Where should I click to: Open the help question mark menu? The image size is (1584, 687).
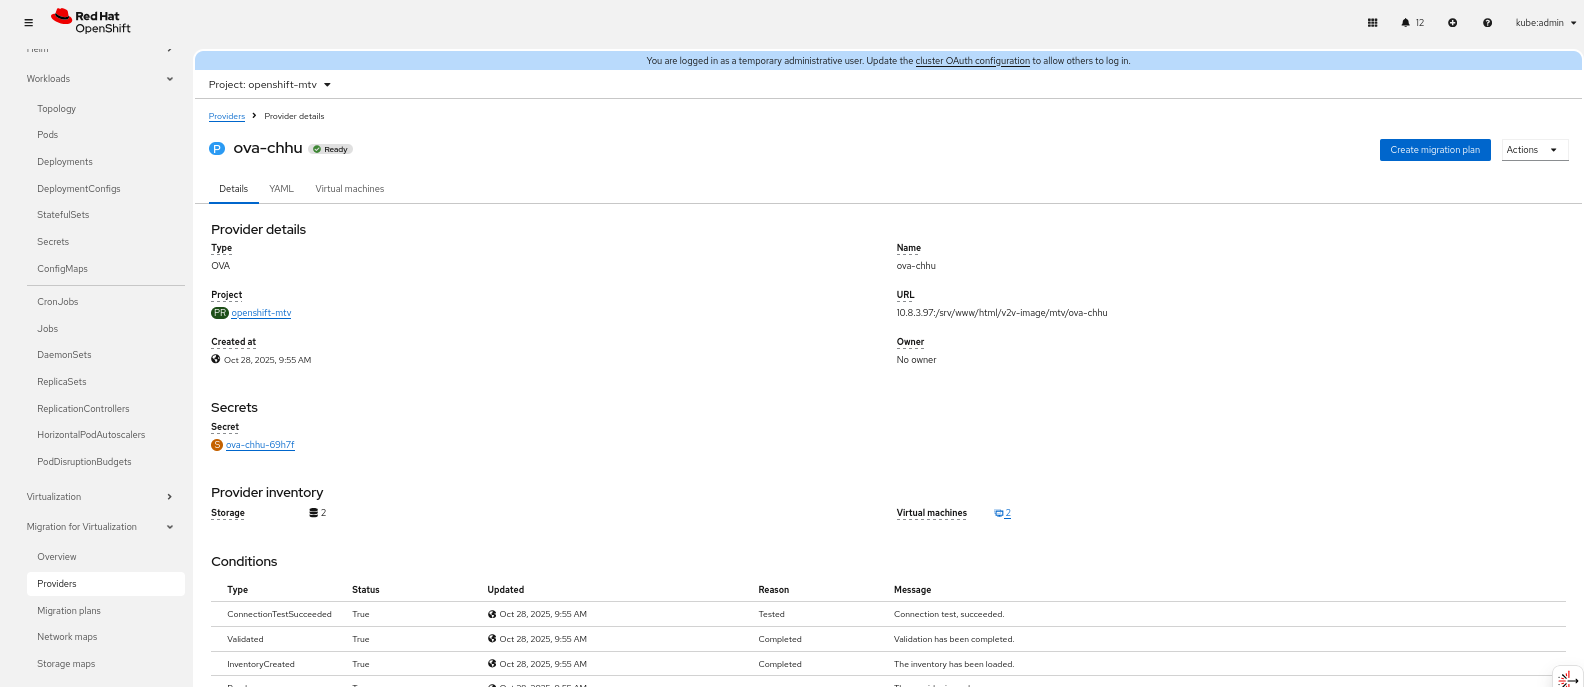tap(1487, 22)
